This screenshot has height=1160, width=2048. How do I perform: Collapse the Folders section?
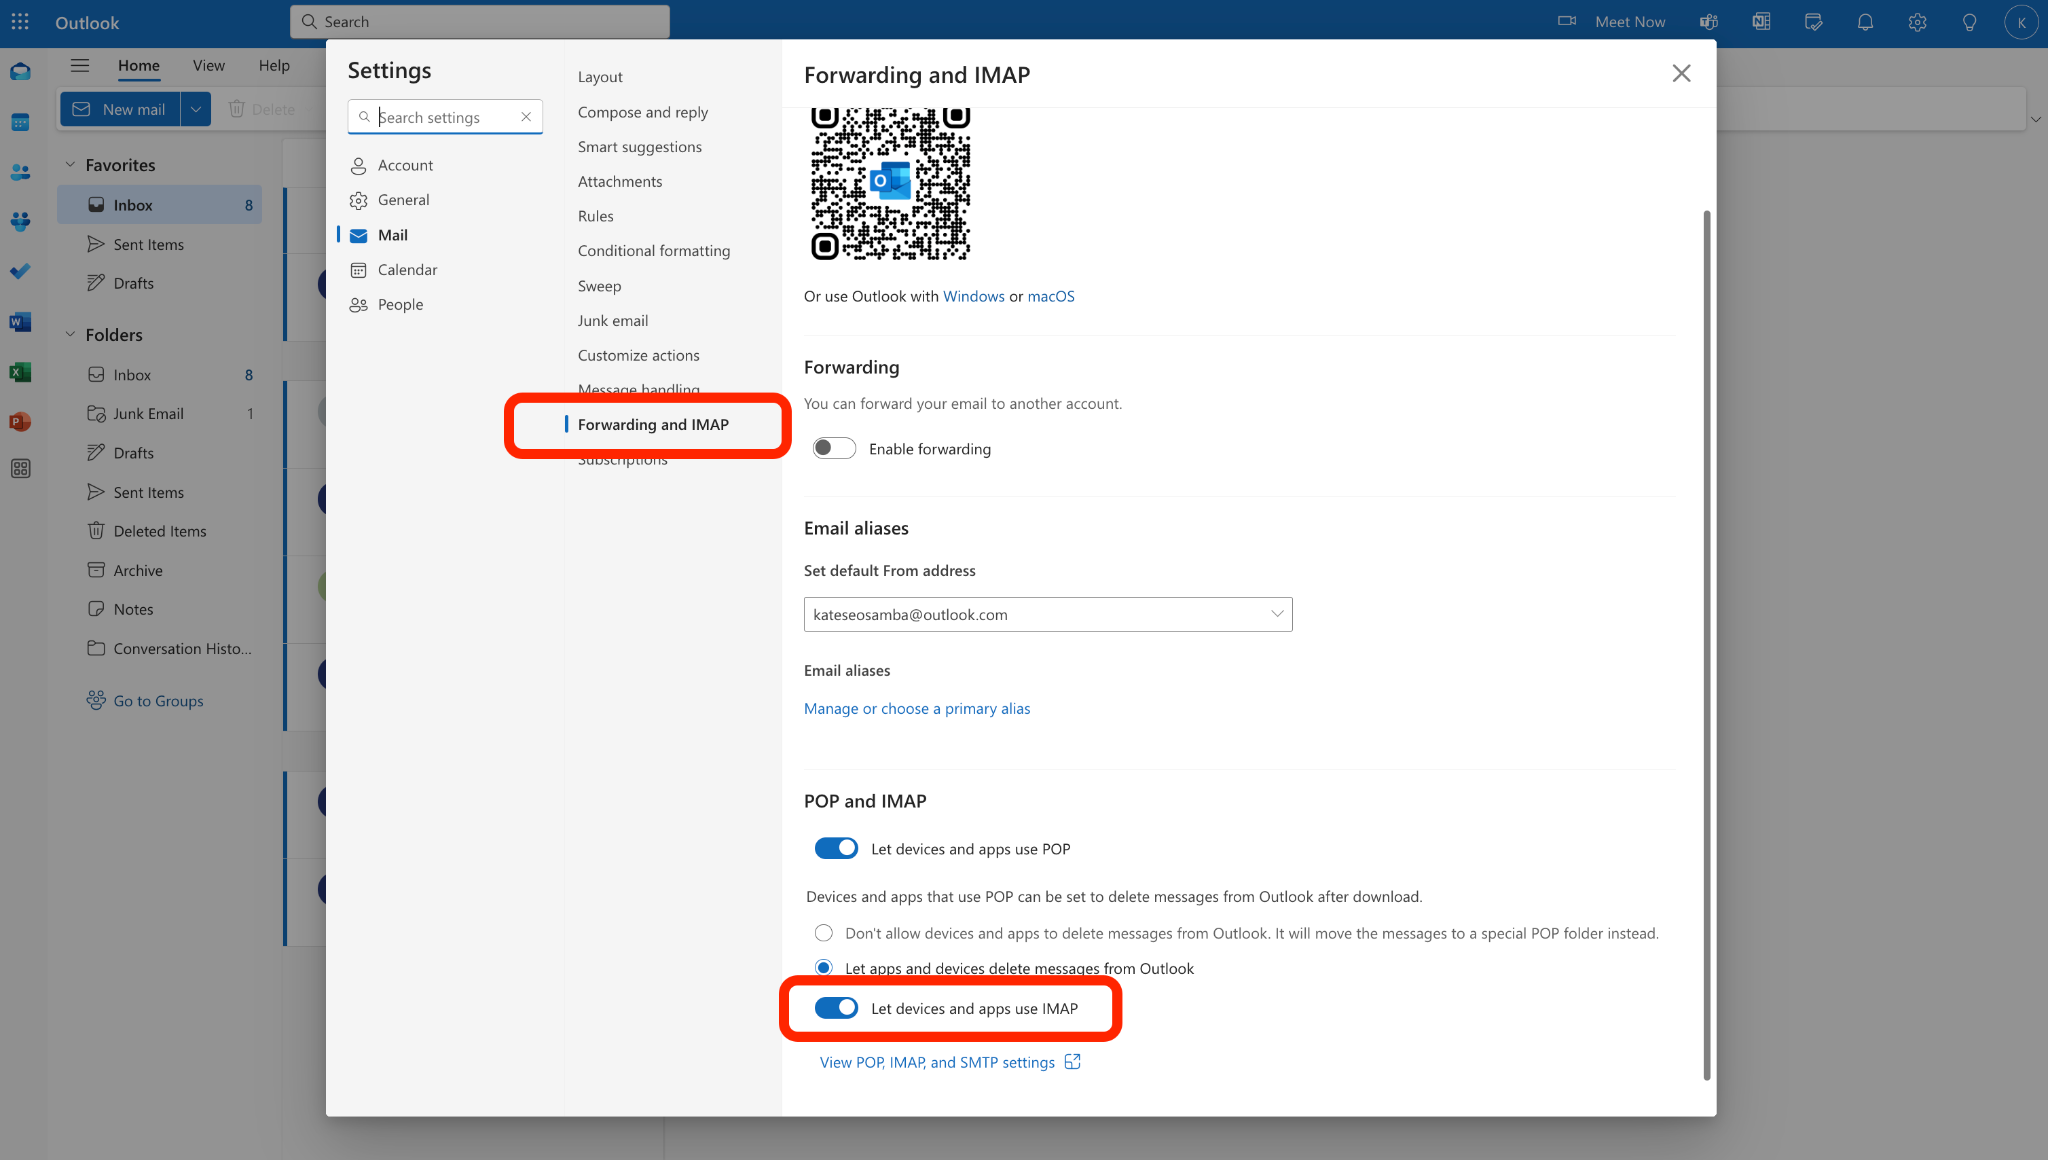[70, 334]
